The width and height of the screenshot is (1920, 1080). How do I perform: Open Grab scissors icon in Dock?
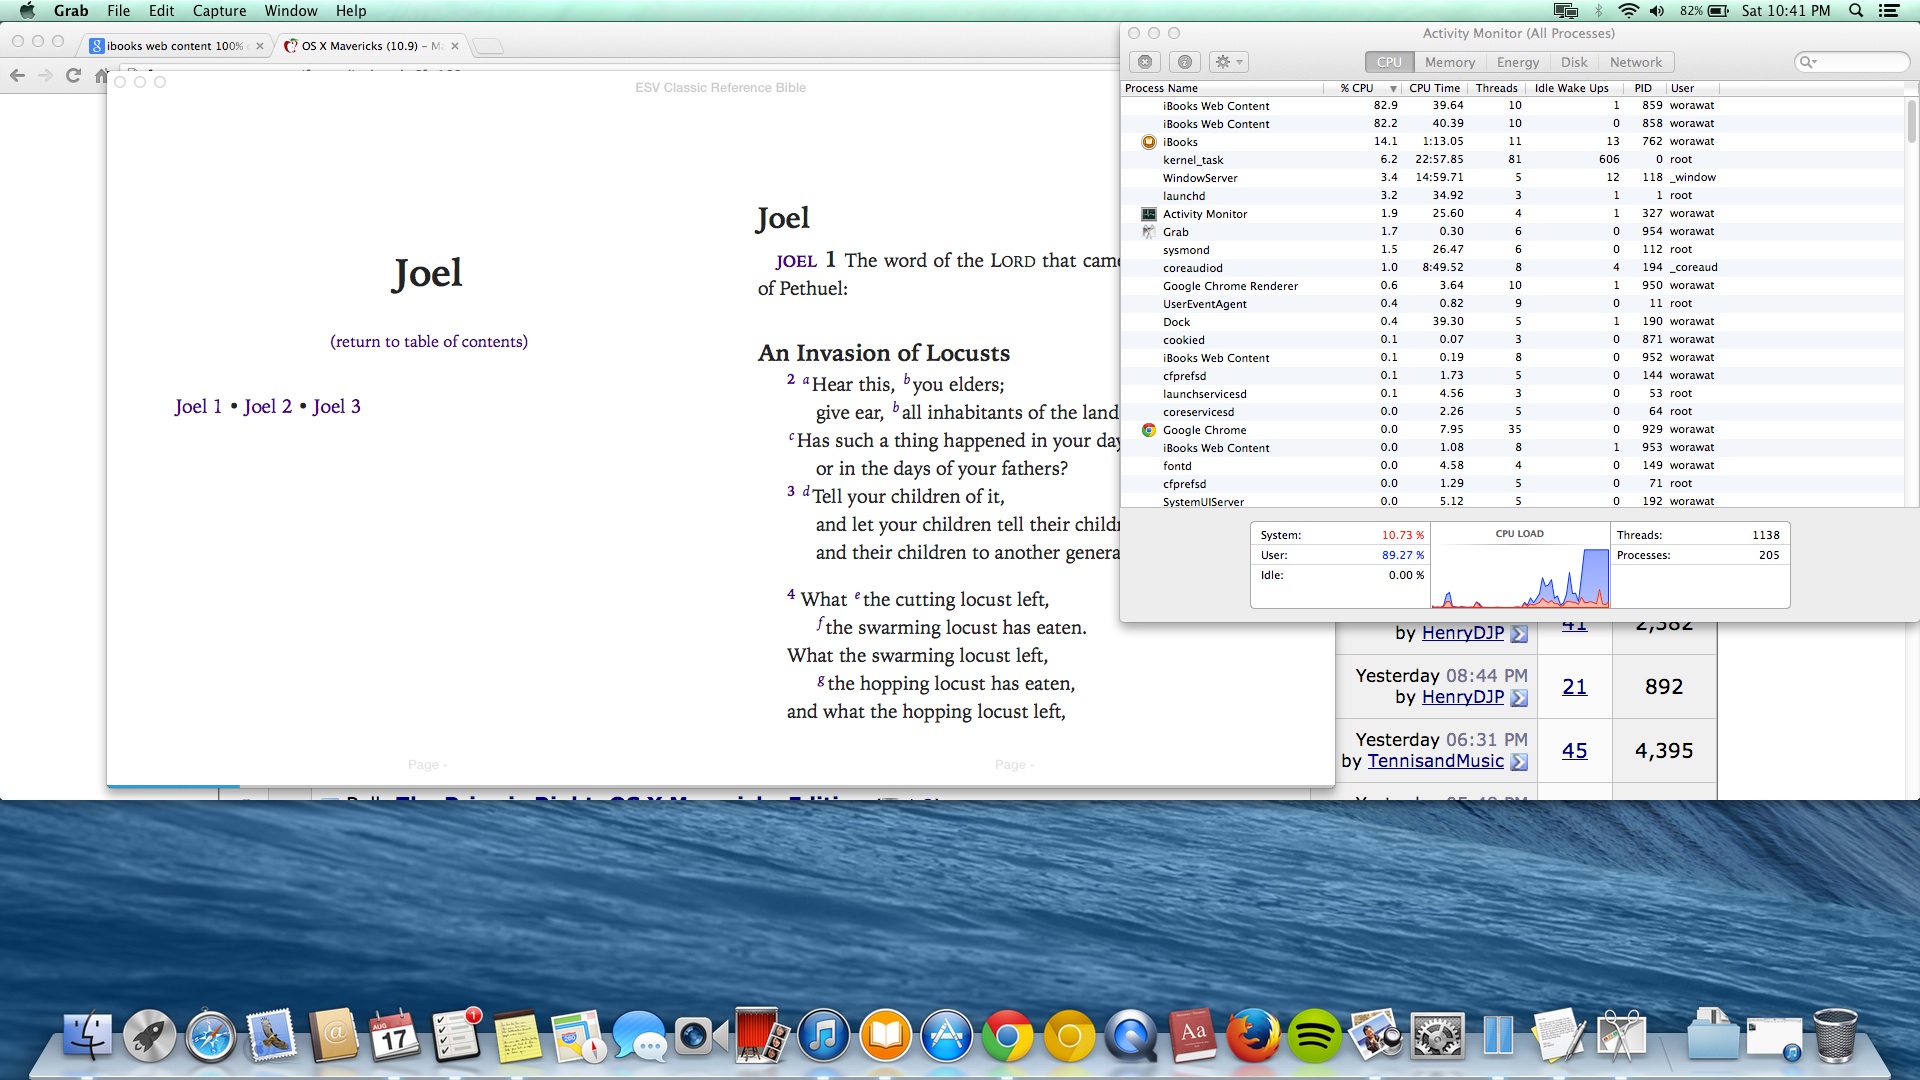click(x=1620, y=1035)
